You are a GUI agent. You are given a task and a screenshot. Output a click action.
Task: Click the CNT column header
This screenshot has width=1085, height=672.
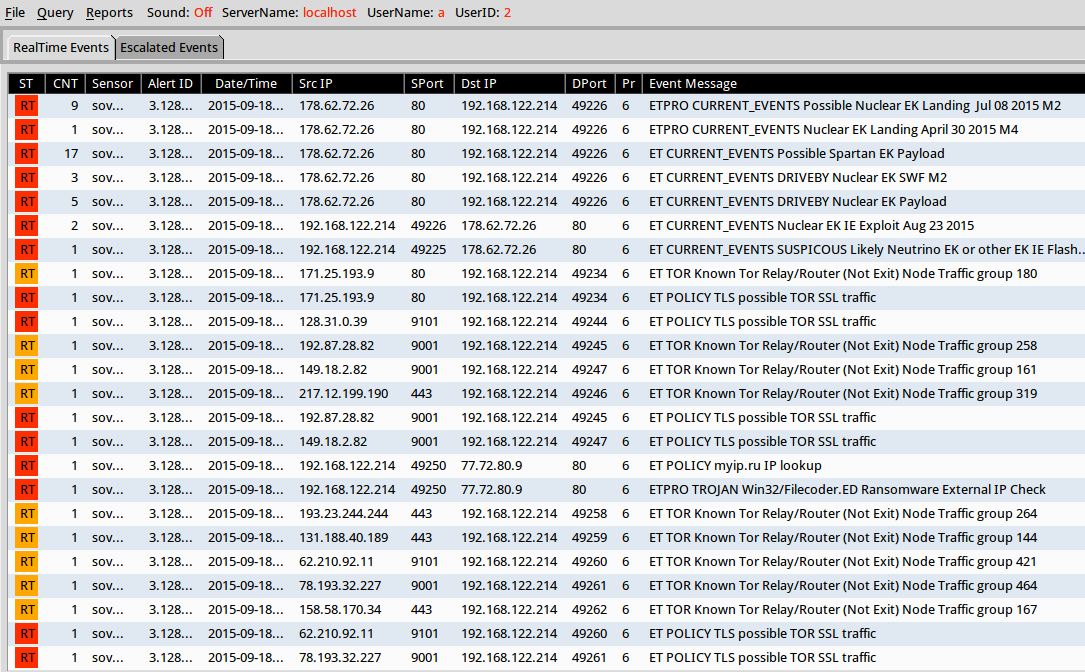[x=66, y=84]
